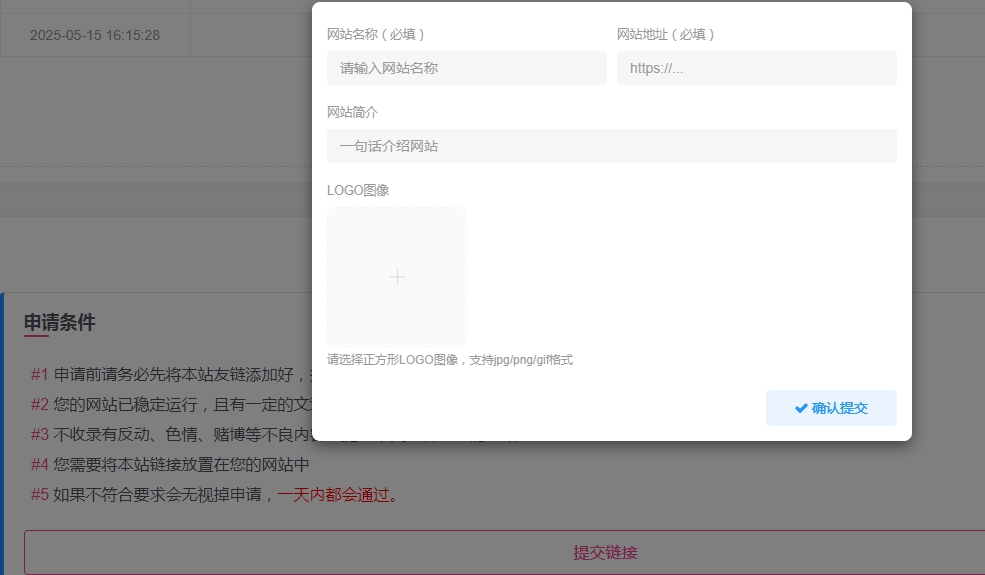This screenshot has height=575, width=985.
Task: Click the checkmark icon in 确认提交 button
Action: [801, 408]
